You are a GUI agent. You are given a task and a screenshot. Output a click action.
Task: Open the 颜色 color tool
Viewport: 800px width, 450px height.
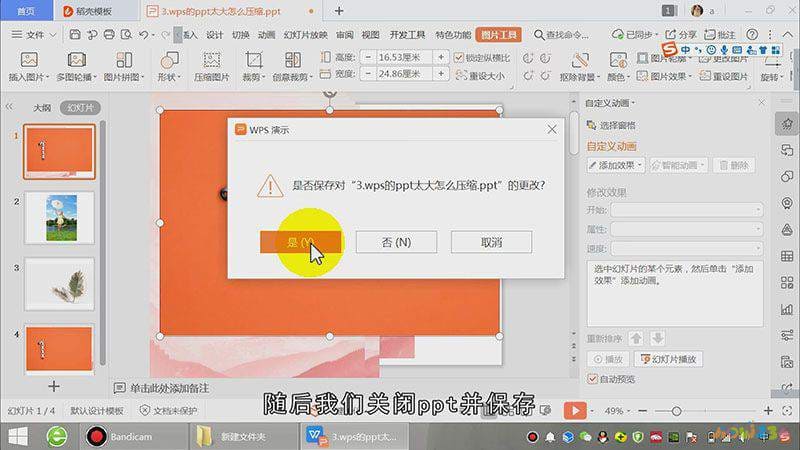click(617, 66)
